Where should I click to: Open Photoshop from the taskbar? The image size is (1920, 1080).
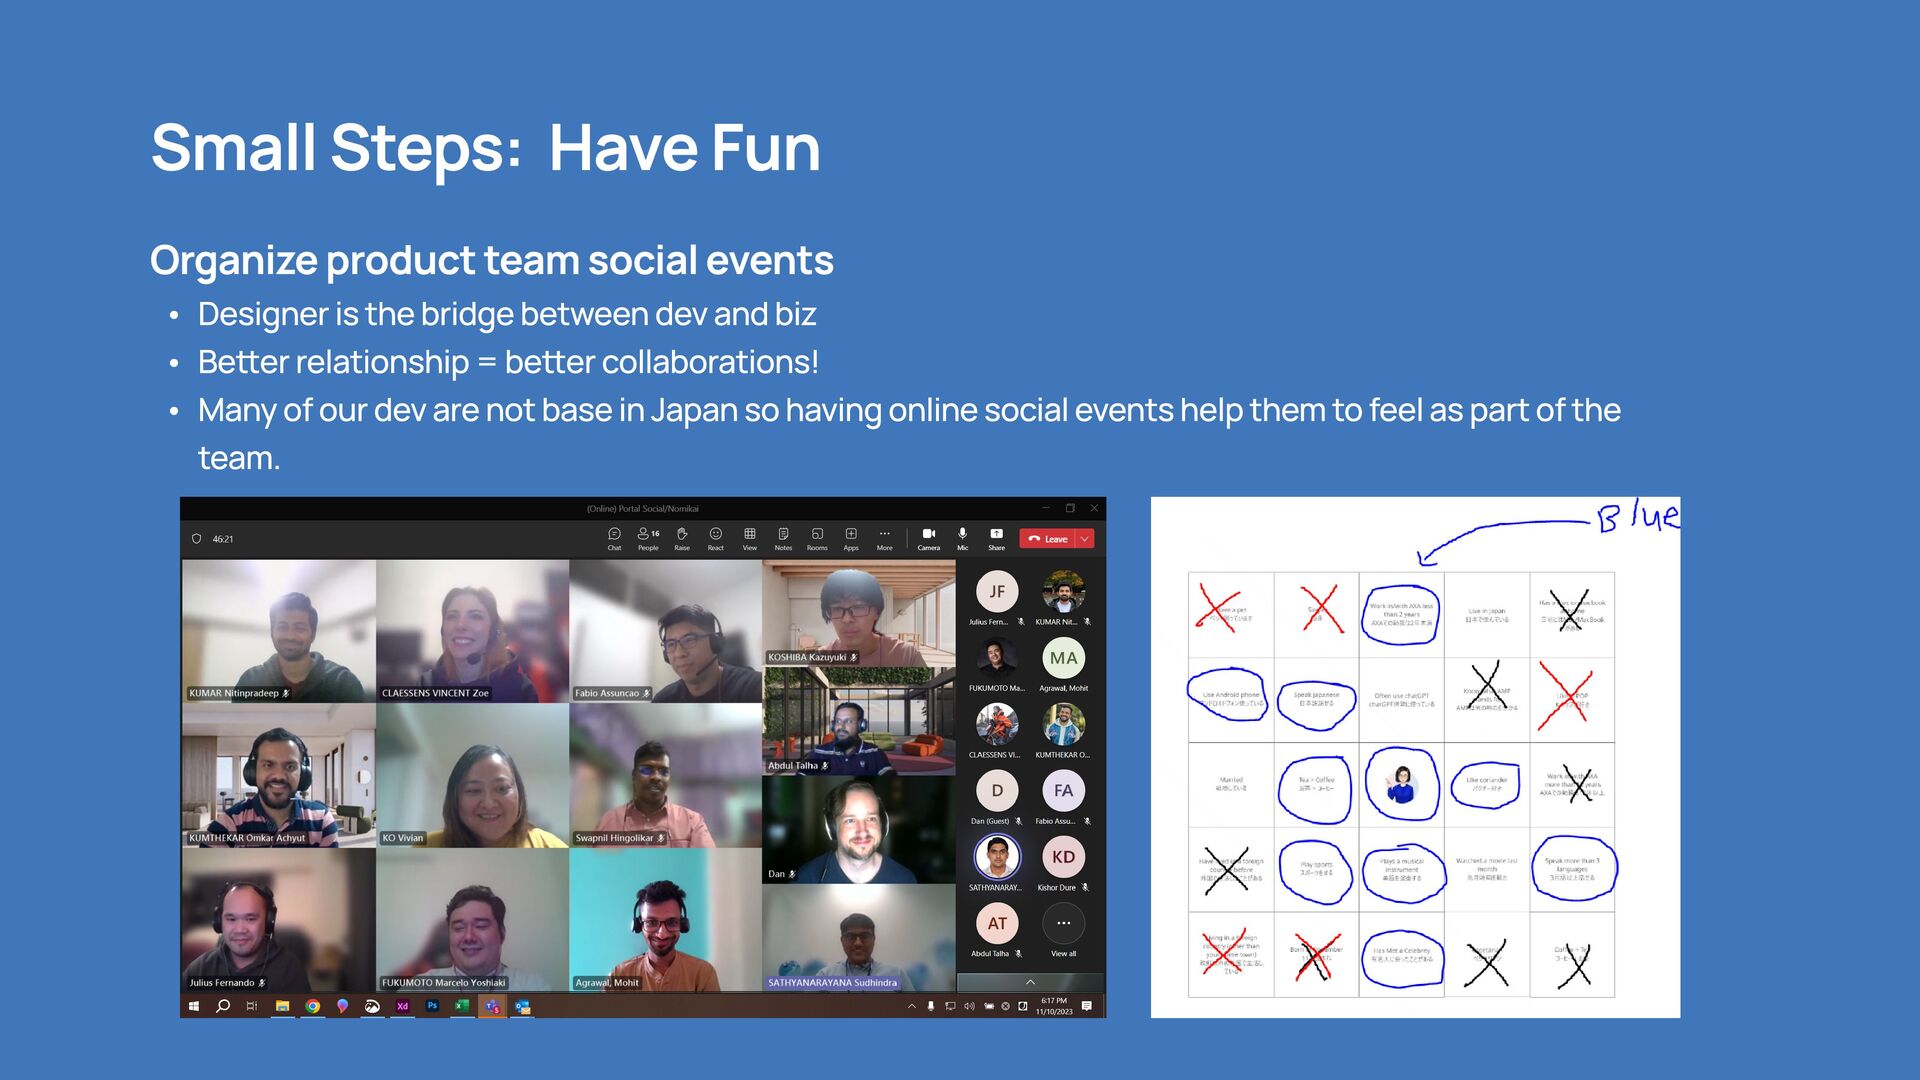432,1006
